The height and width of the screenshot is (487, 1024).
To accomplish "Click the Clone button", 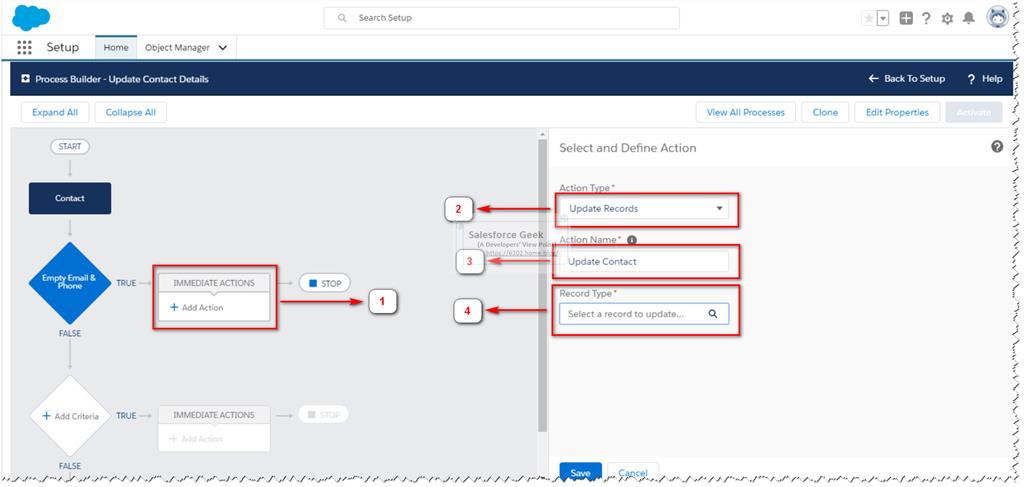I will pyautogui.click(x=825, y=112).
